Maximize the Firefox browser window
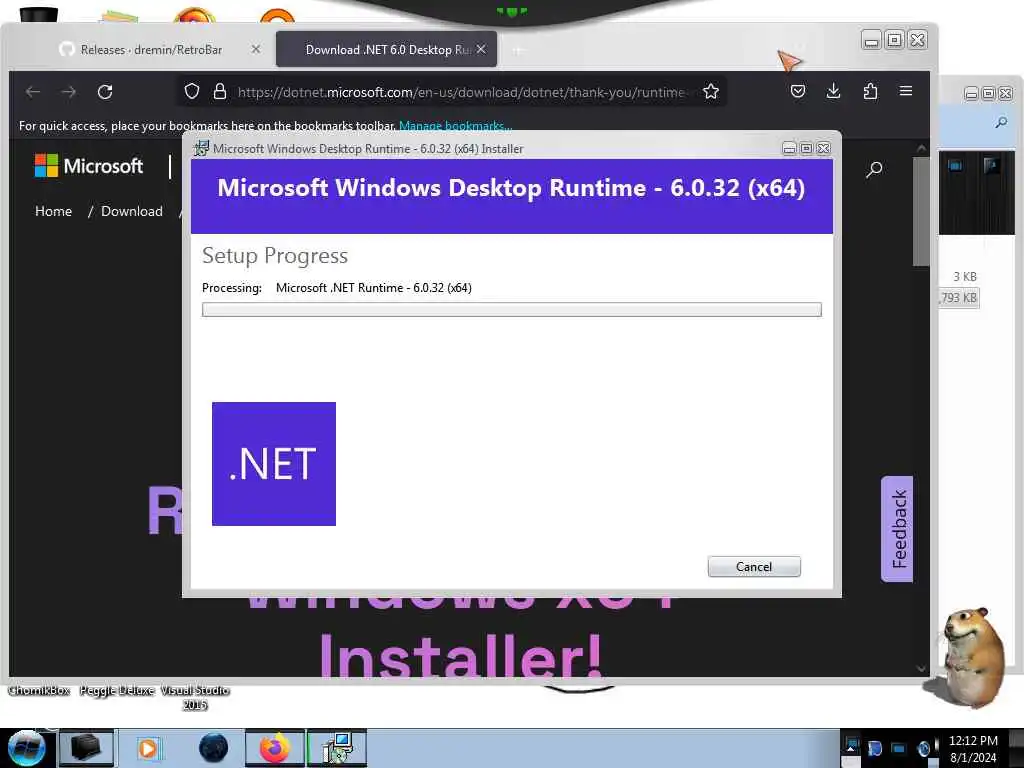Image resolution: width=1024 pixels, height=768 pixels. pos(895,40)
